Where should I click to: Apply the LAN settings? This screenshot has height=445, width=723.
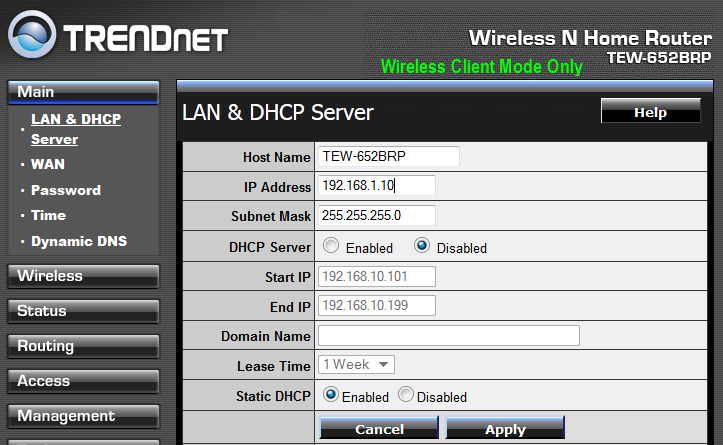coord(505,428)
